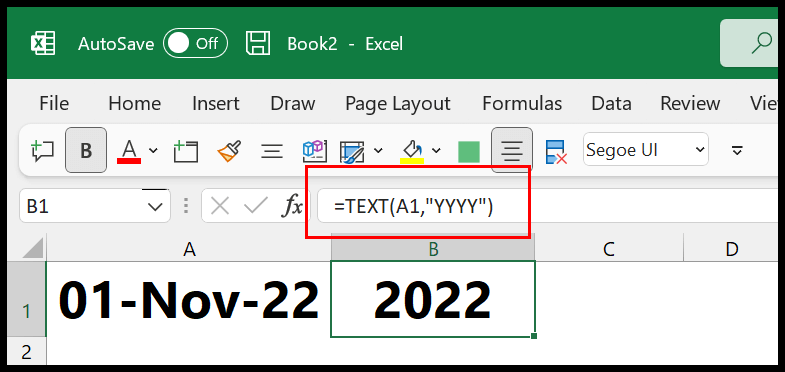Select the Format Painter brush
Screen dimensions: 785x372
click(229, 150)
